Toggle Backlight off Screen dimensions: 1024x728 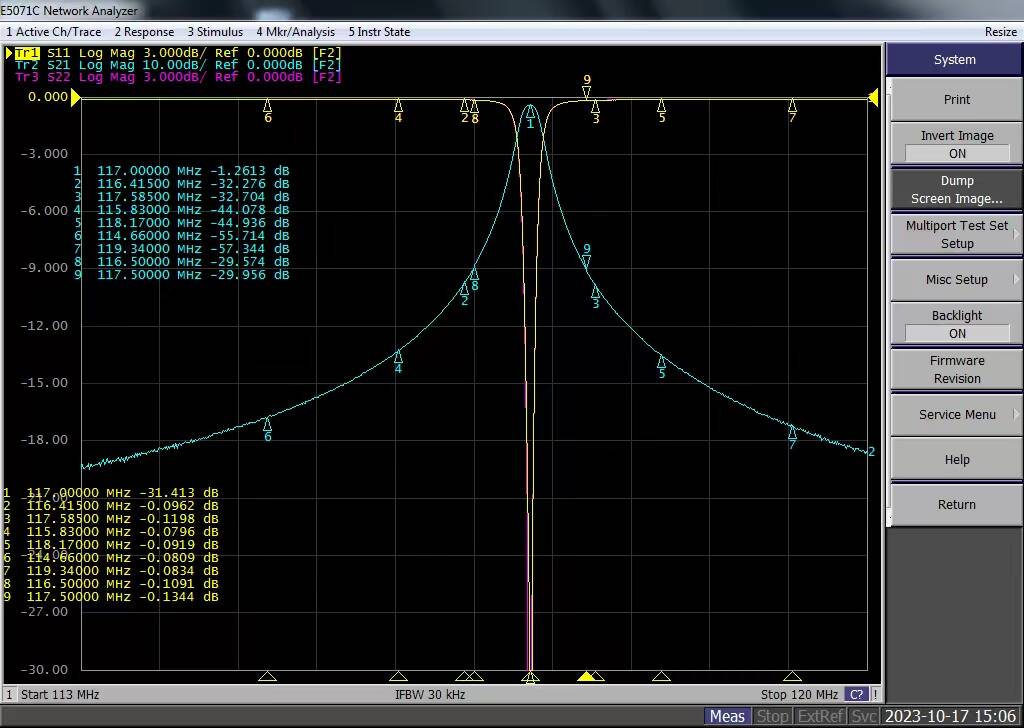pyautogui.click(x=955, y=323)
